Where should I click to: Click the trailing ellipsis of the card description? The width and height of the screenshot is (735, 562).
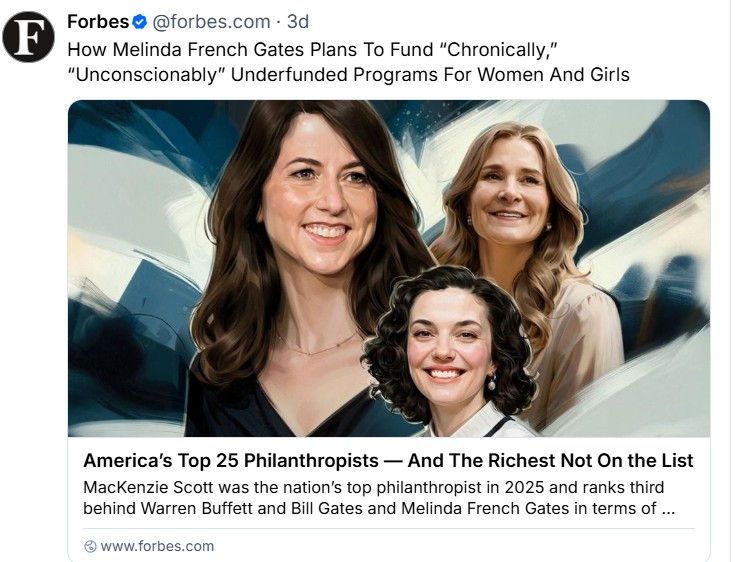pos(668,507)
